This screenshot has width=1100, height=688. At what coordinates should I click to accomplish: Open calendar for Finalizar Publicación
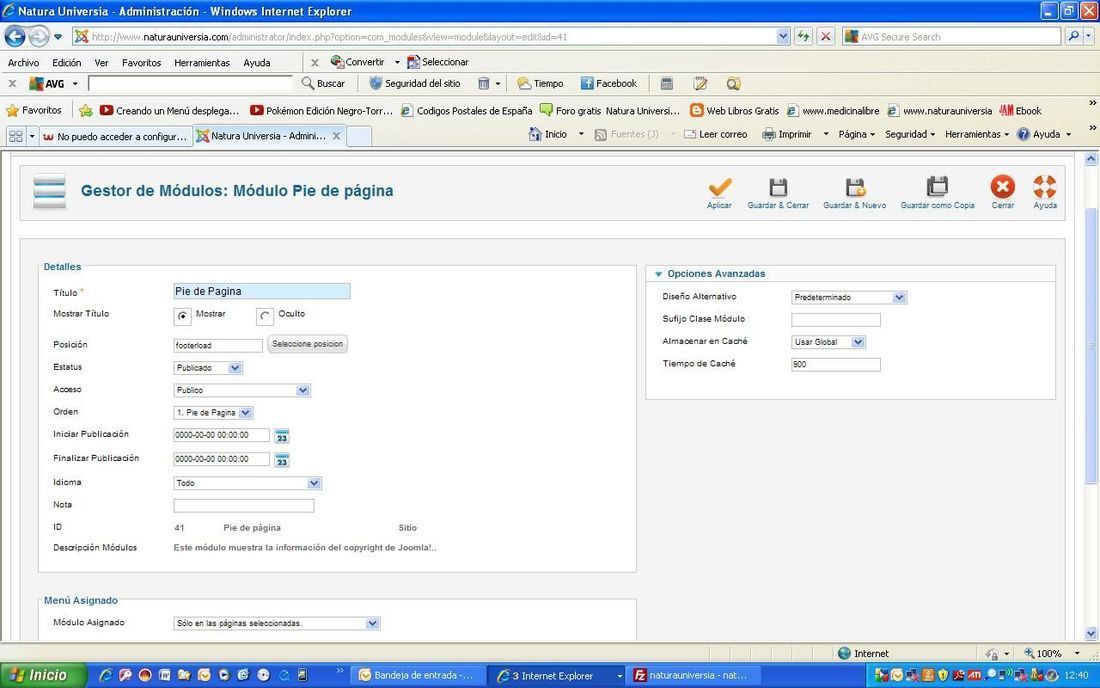point(281,460)
